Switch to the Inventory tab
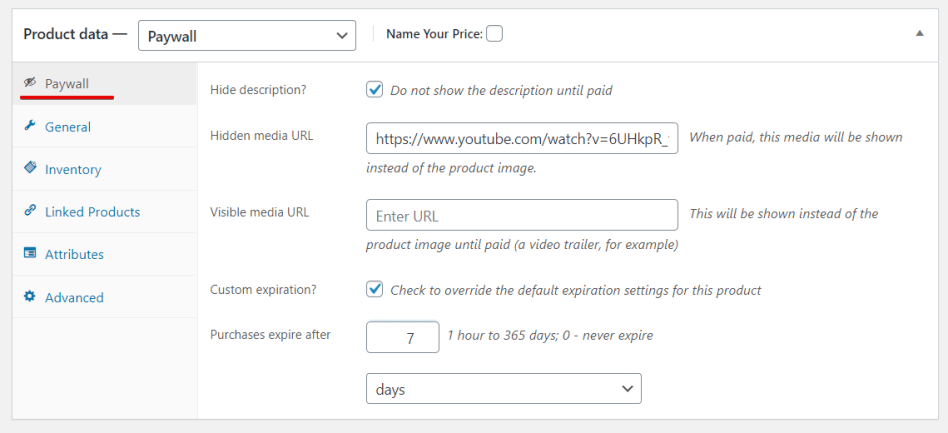The height and width of the screenshot is (433, 948). tap(73, 170)
